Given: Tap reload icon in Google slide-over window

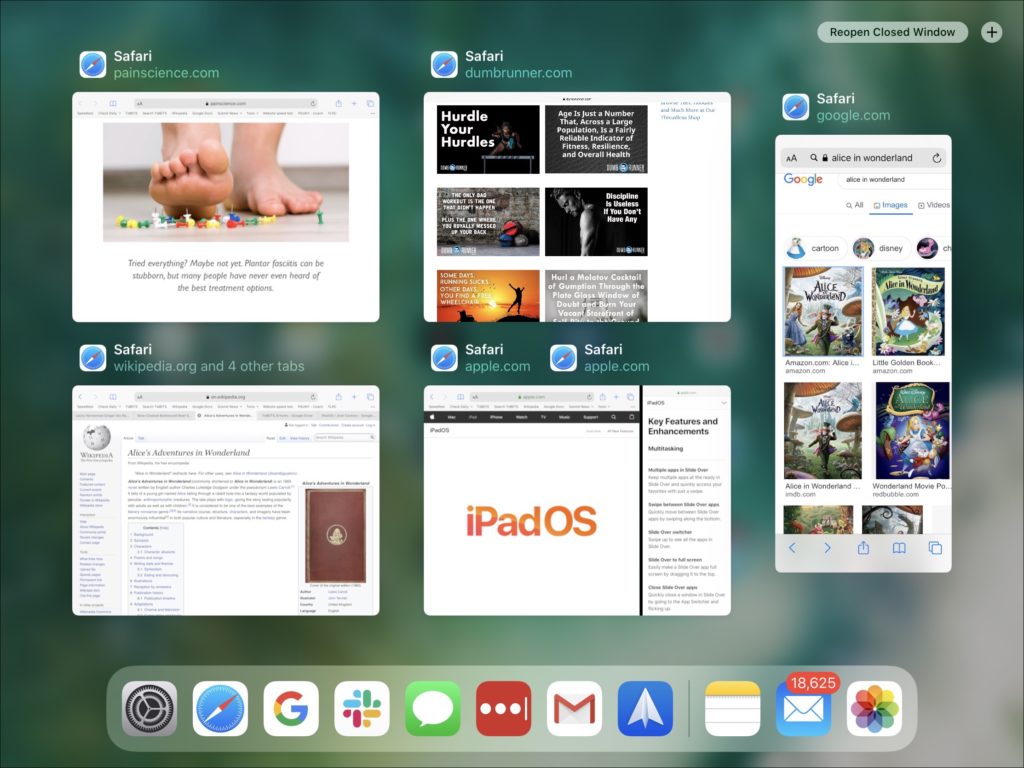Looking at the screenshot, I should pos(936,158).
